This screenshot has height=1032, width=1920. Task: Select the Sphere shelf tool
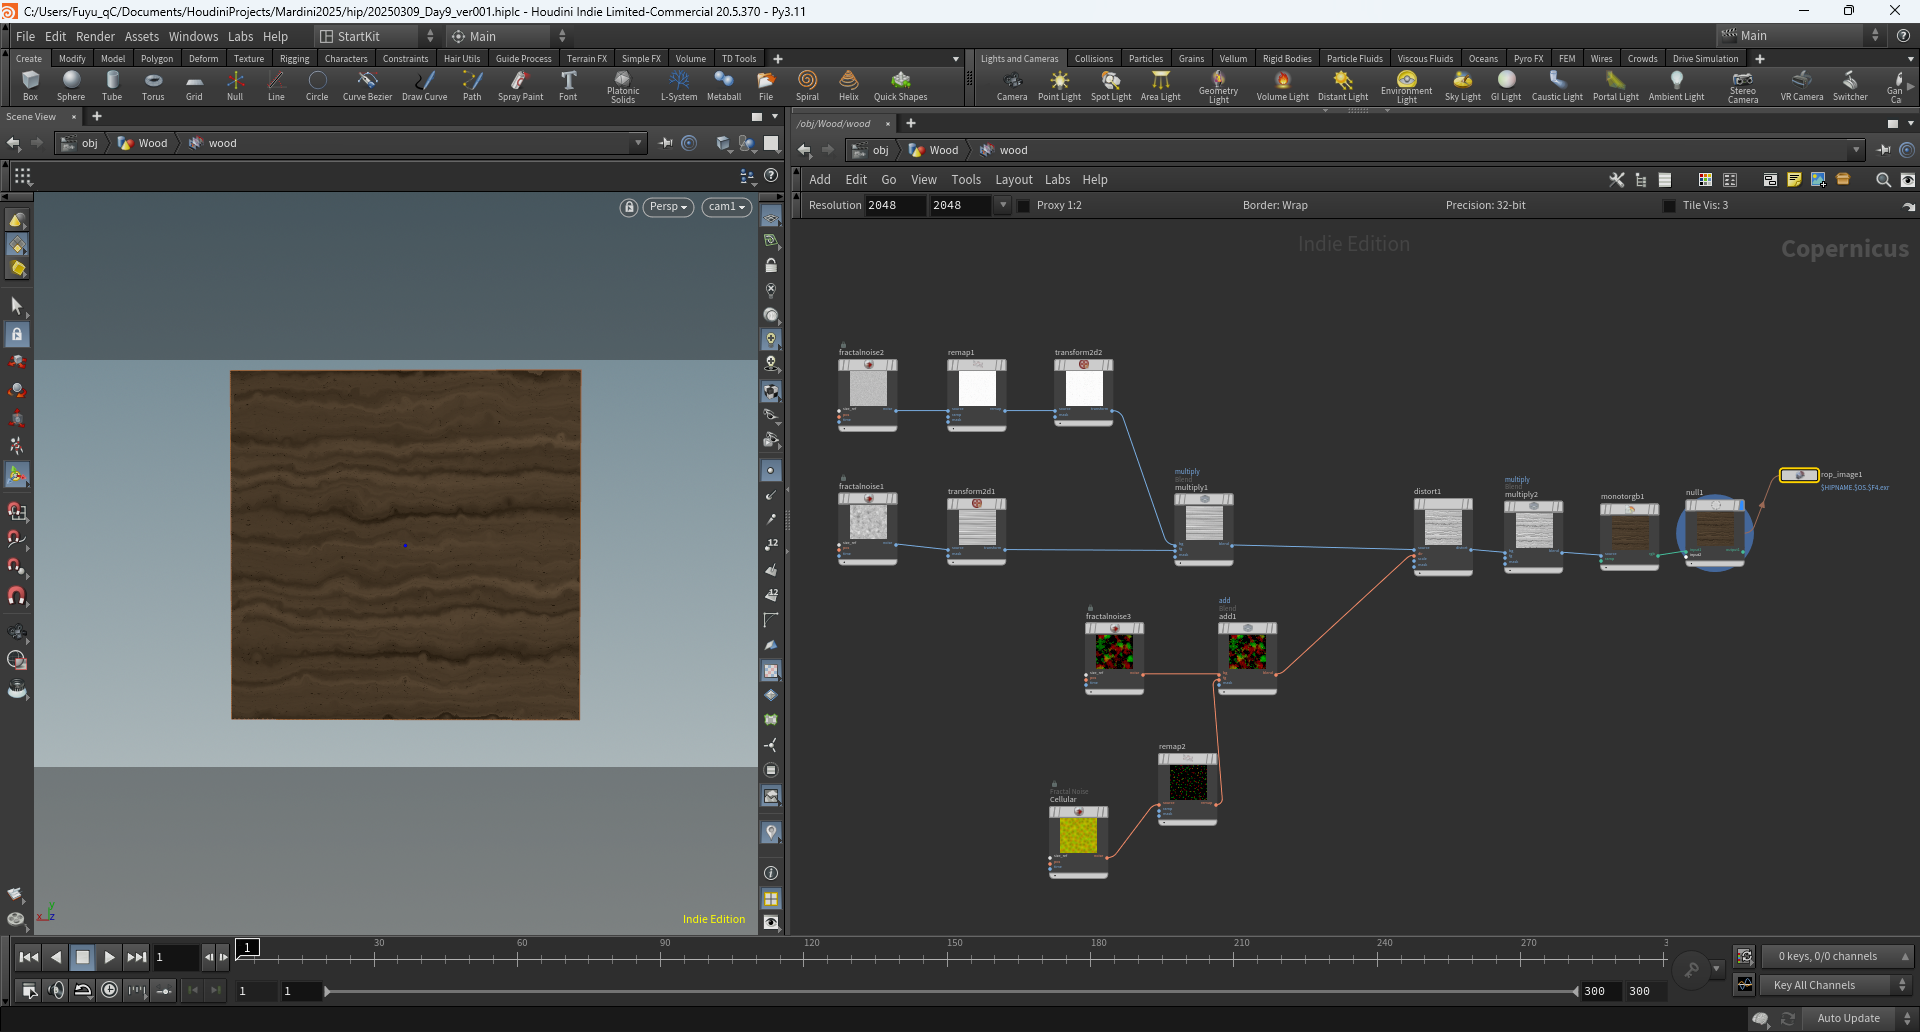[x=70, y=85]
